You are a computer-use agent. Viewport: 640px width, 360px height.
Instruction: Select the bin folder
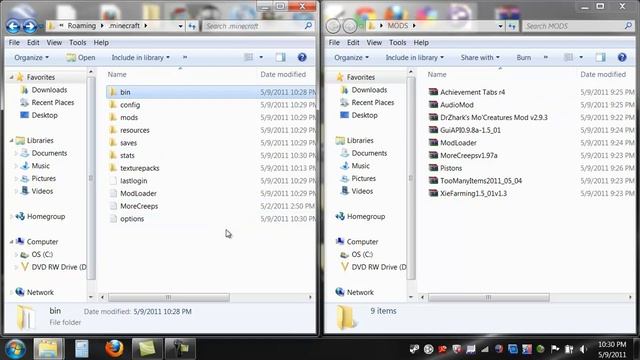[x=210, y=92]
